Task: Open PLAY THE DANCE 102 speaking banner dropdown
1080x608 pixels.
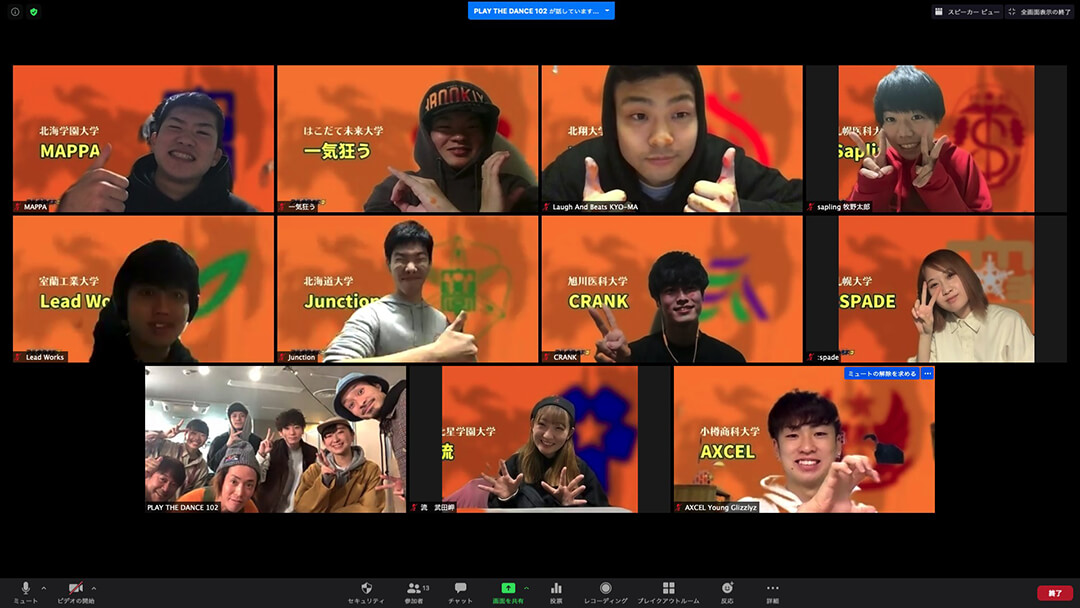Action: click(x=606, y=11)
